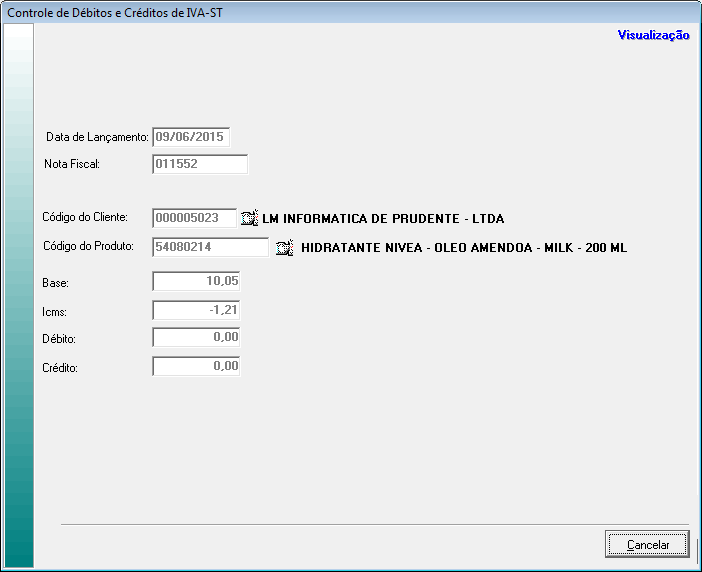
Task: Click the Crédito amount field
Action: pos(197,367)
